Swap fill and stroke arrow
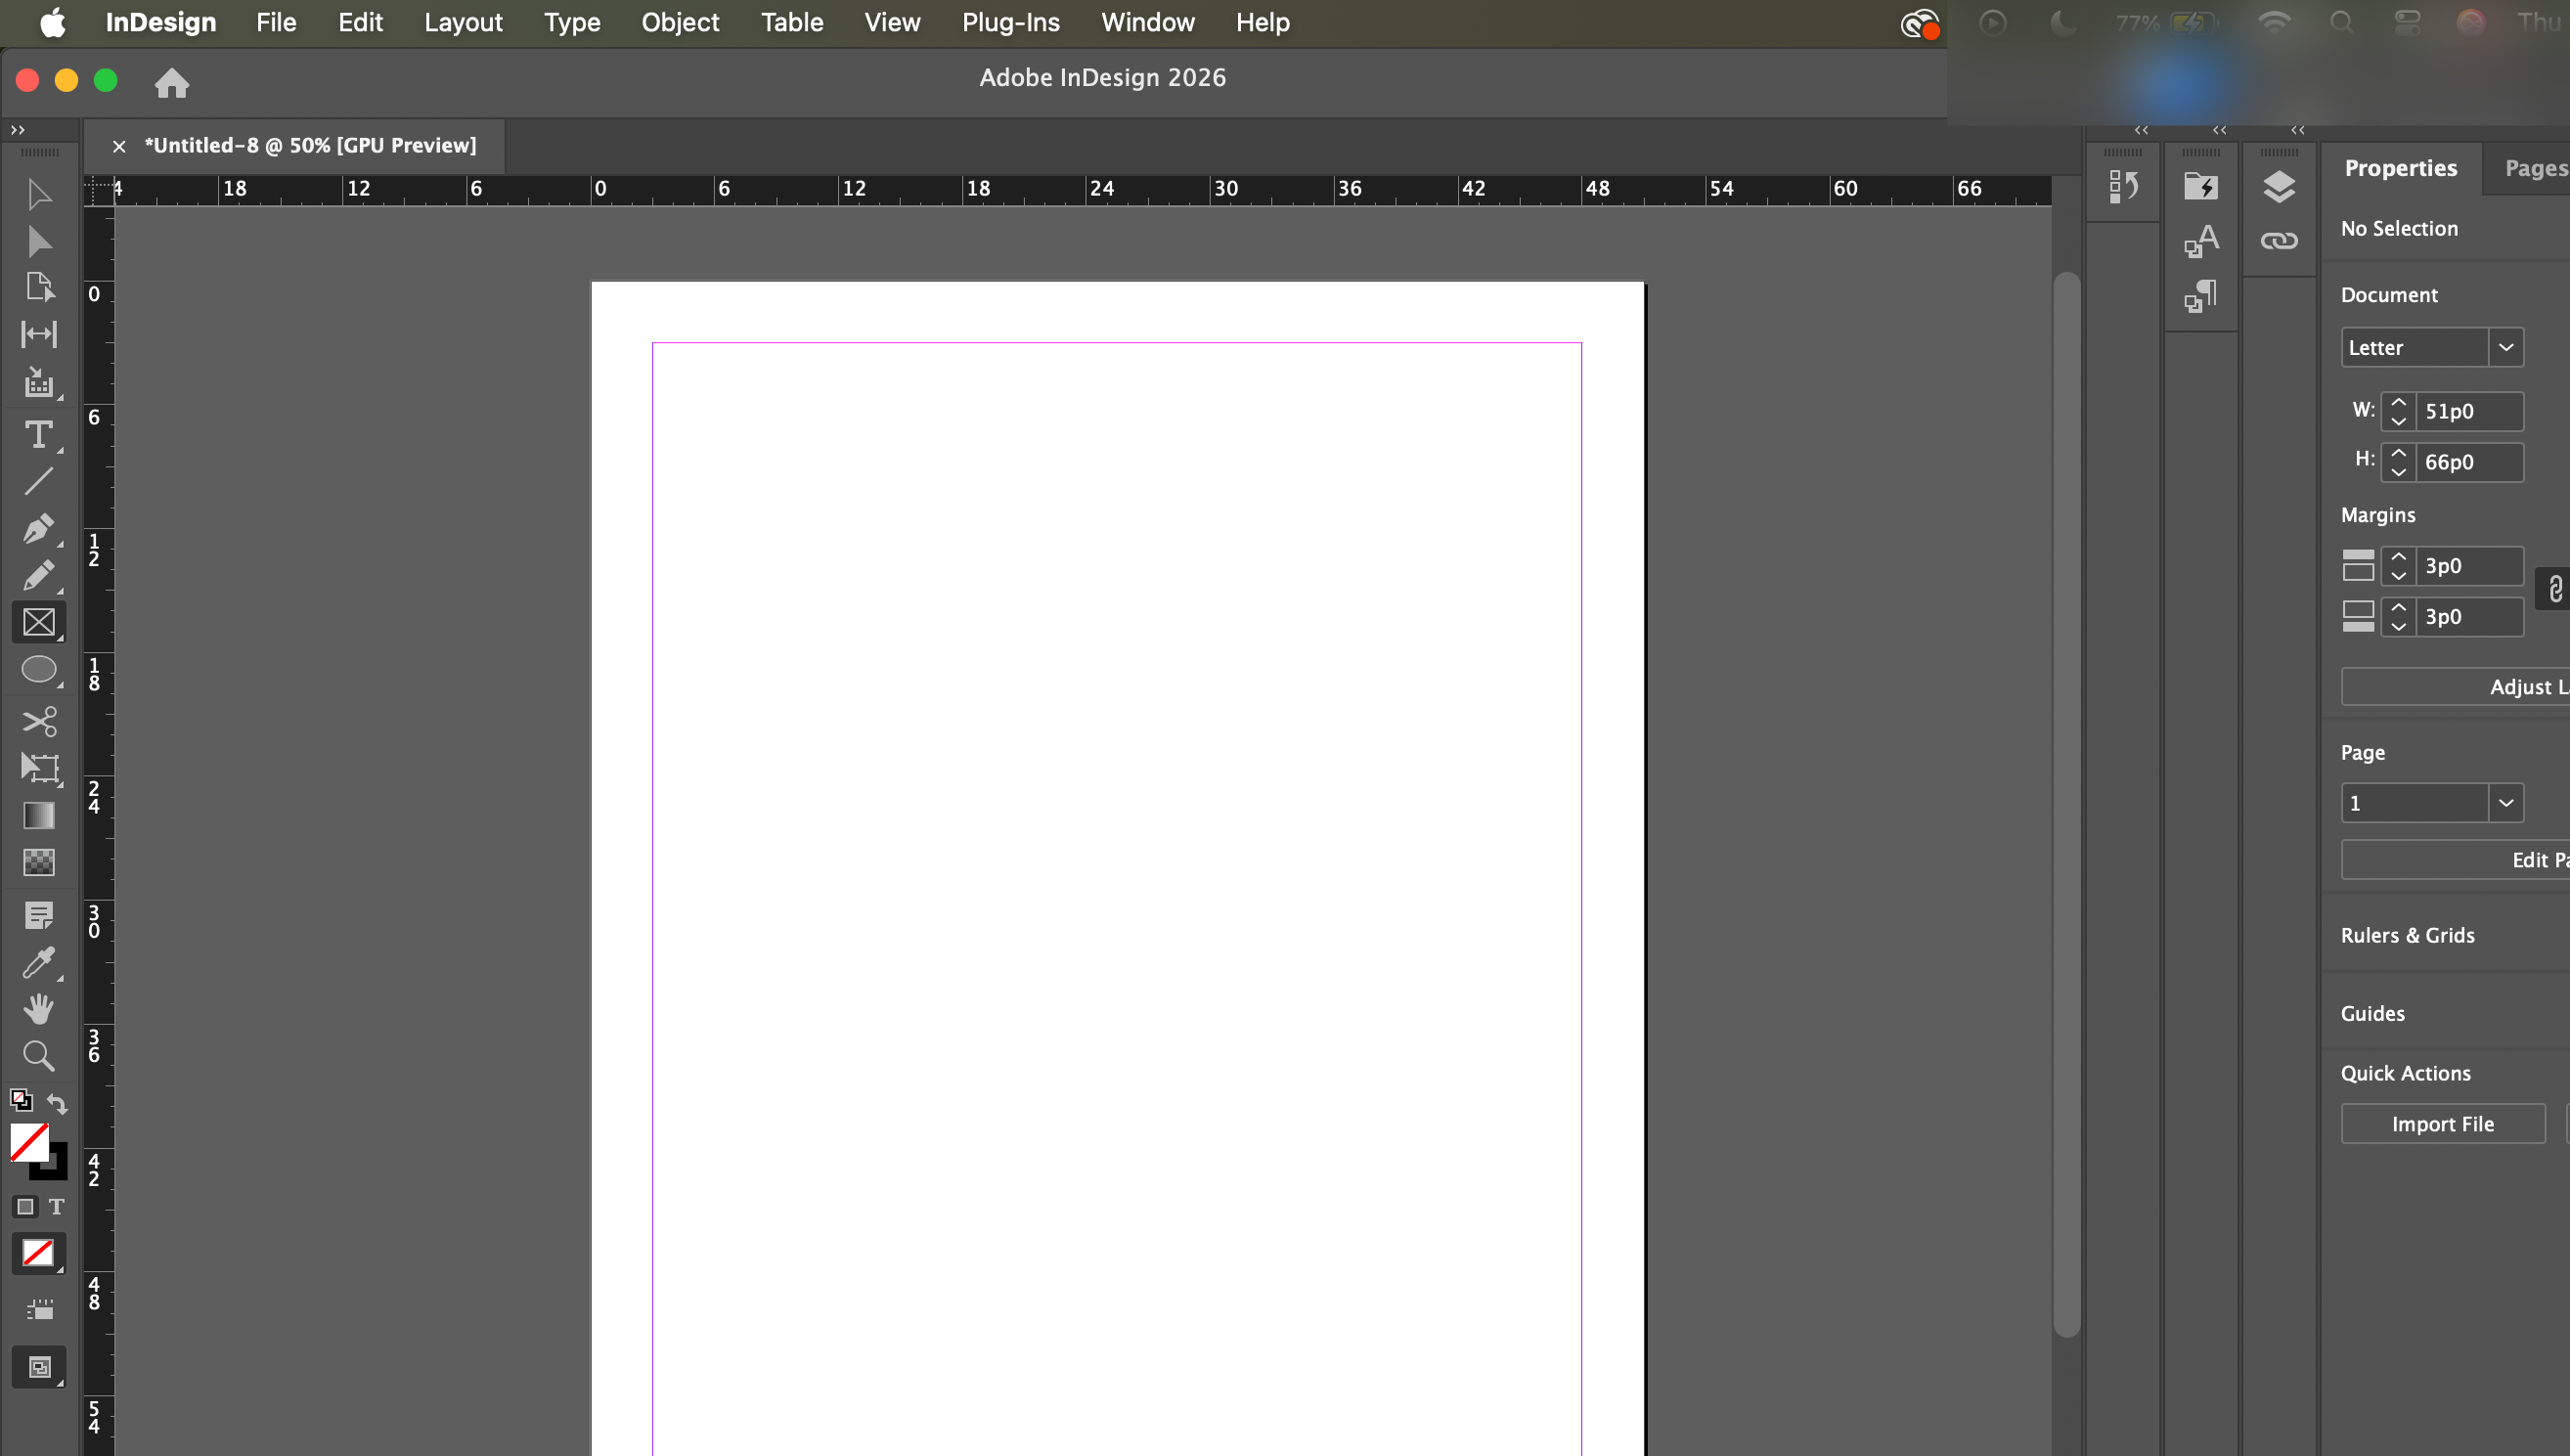The width and height of the screenshot is (2570, 1456). coord(58,1104)
